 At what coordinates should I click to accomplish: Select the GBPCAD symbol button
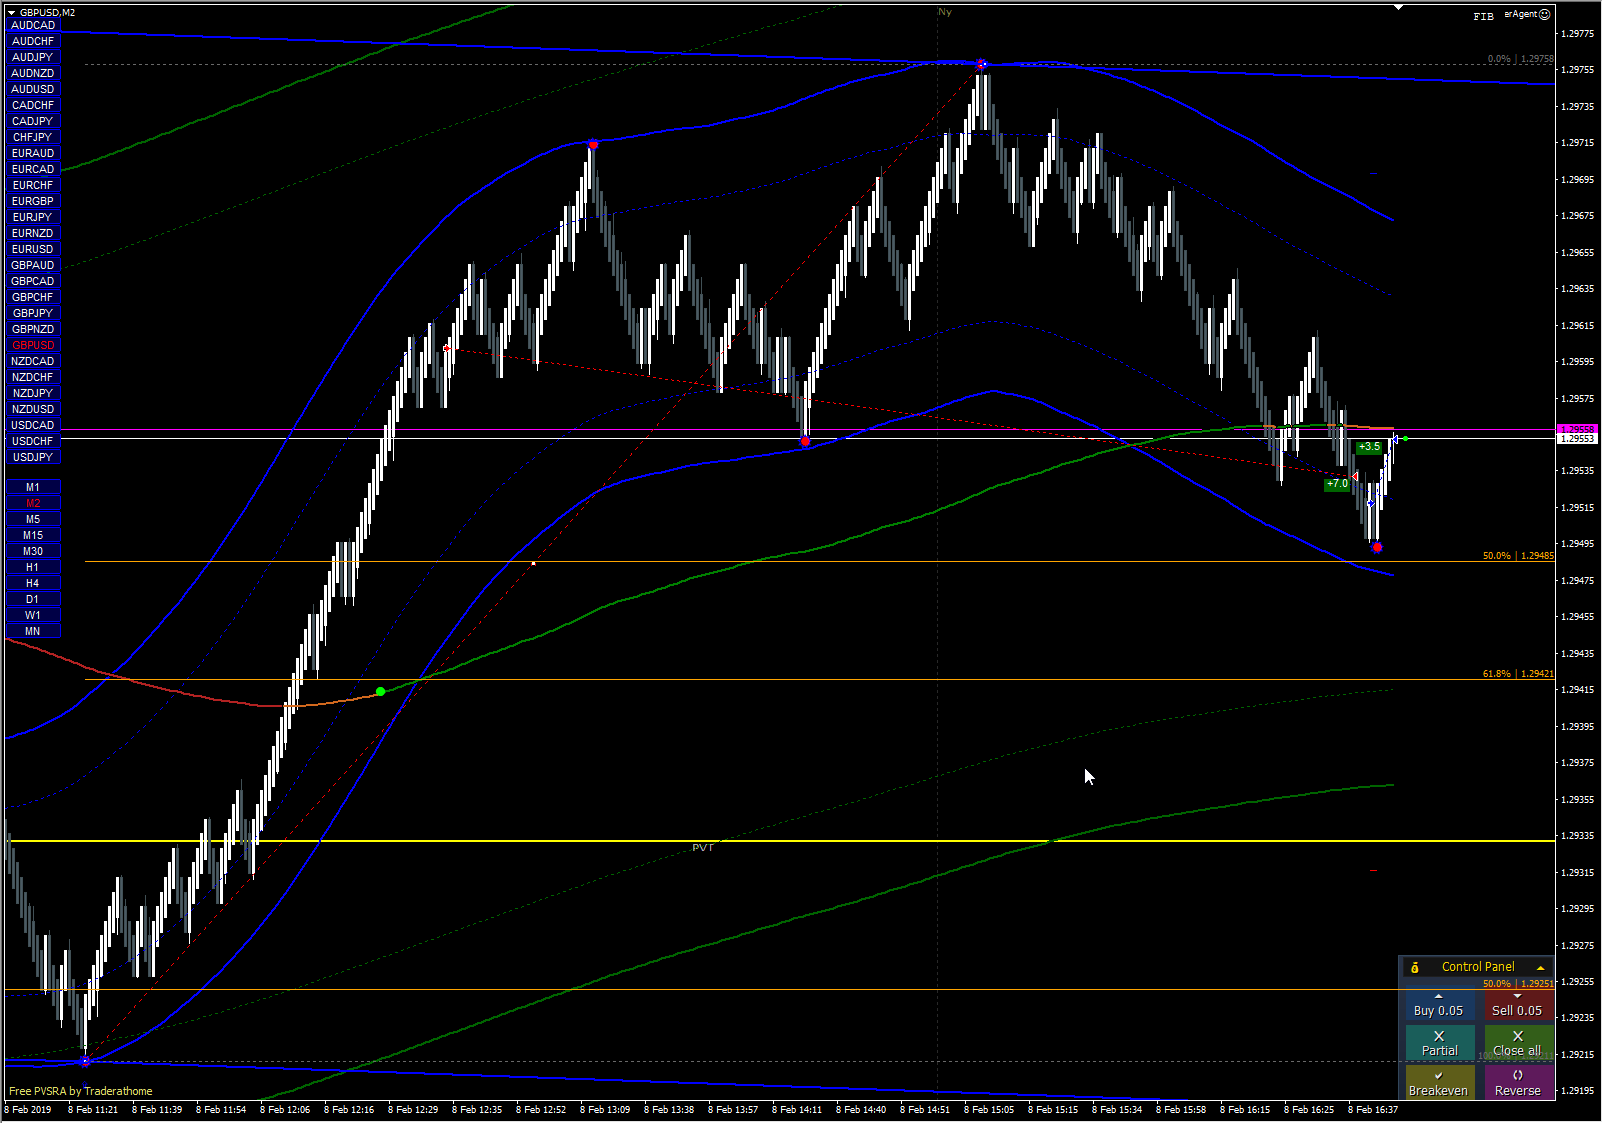coord(33,281)
